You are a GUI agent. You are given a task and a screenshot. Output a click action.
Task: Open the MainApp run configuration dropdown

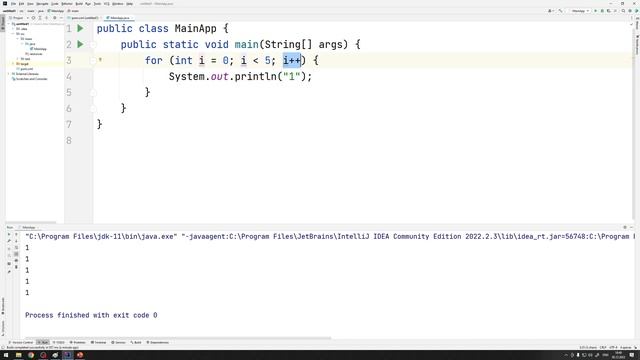click(580, 11)
